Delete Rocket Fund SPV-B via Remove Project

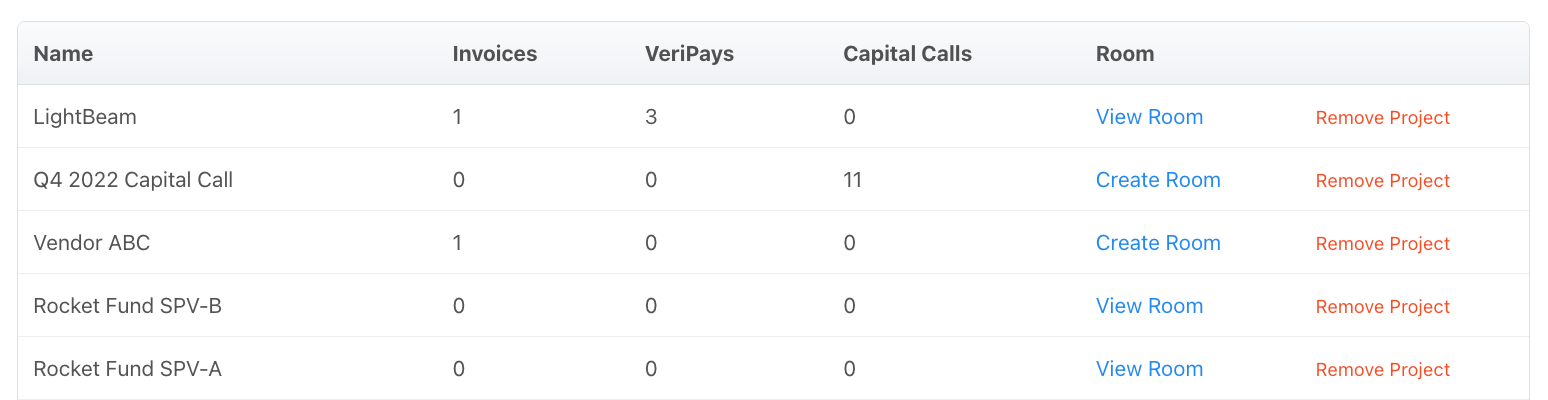(1382, 307)
